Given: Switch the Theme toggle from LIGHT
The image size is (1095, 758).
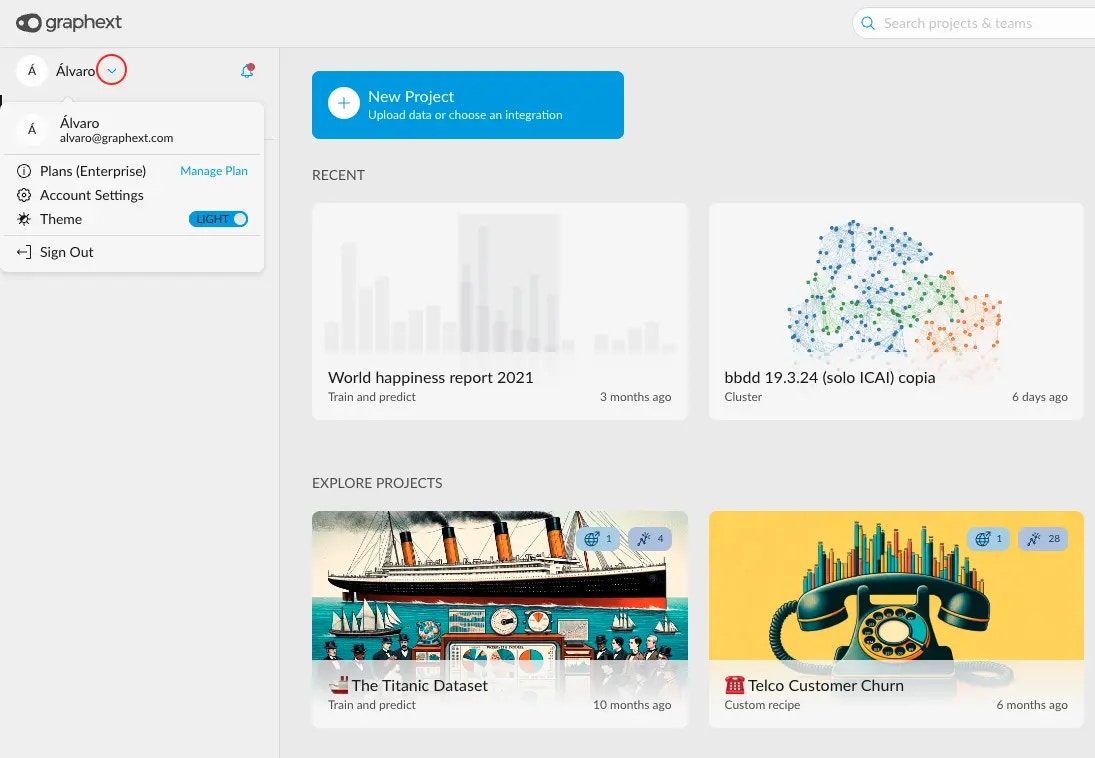Looking at the screenshot, I should click(x=218, y=219).
